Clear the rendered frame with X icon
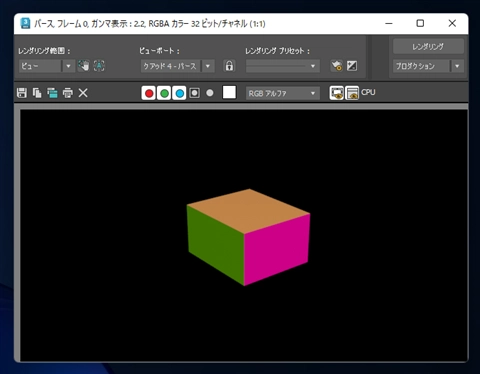The image size is (480, 374). tap(83, 93)
